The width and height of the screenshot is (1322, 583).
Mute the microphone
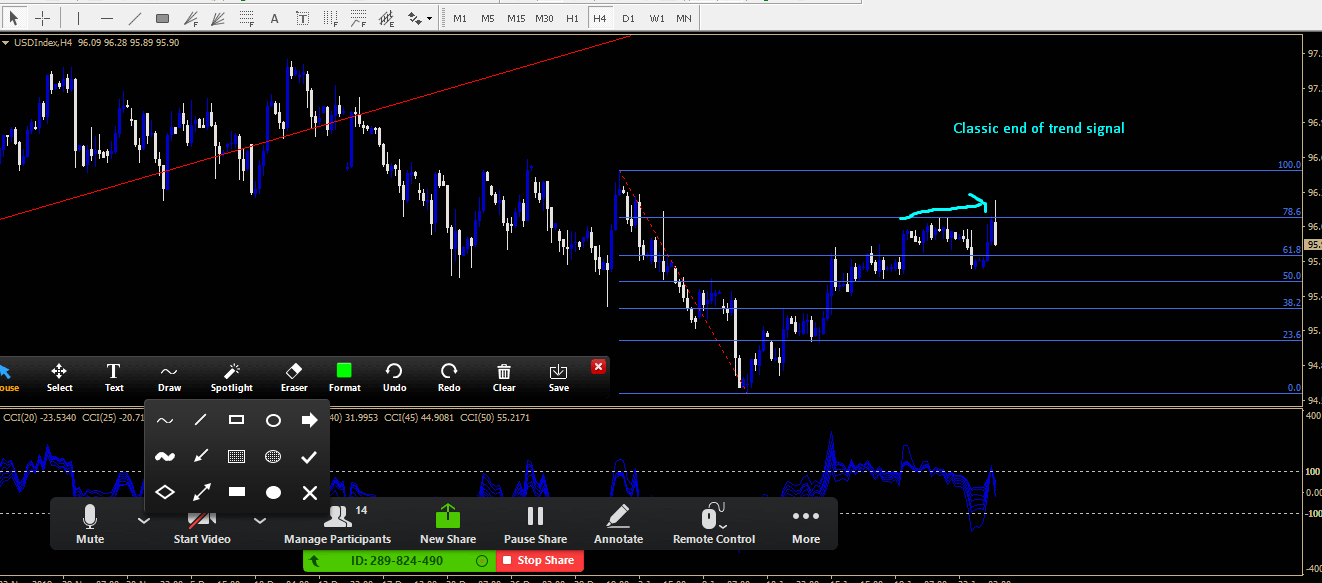click(90, 524)
